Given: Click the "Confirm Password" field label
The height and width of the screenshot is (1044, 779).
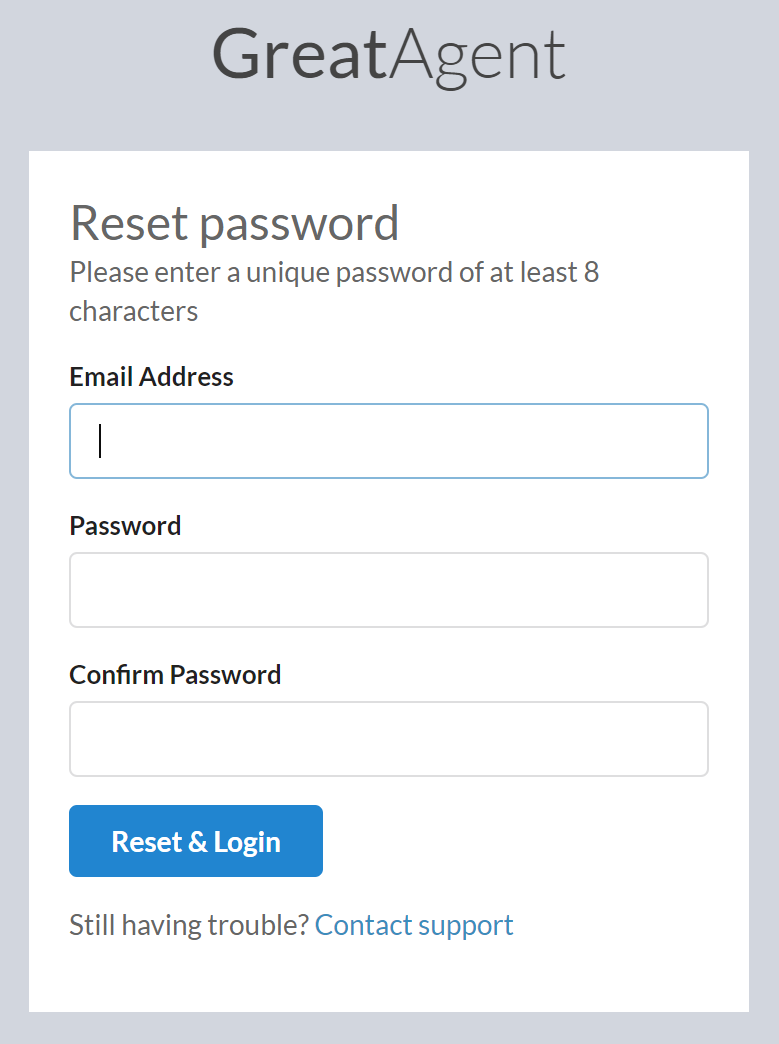Looking at the screenshot, I should (x=175, y=675).
